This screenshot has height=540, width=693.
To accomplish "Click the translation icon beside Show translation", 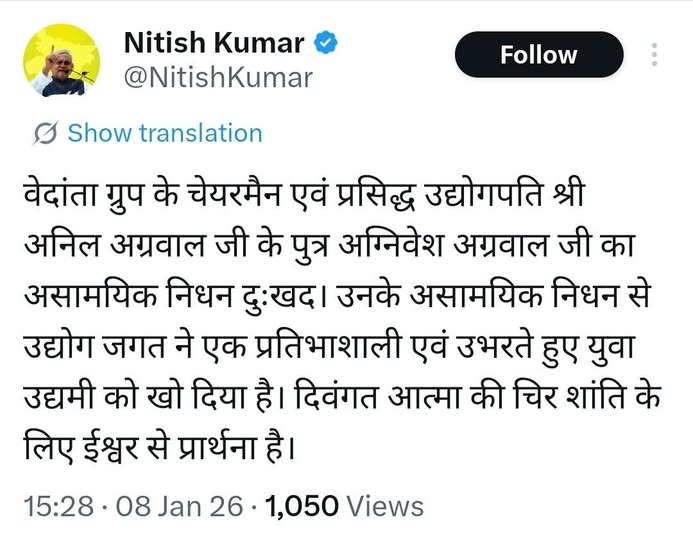I will pos(46,133).
